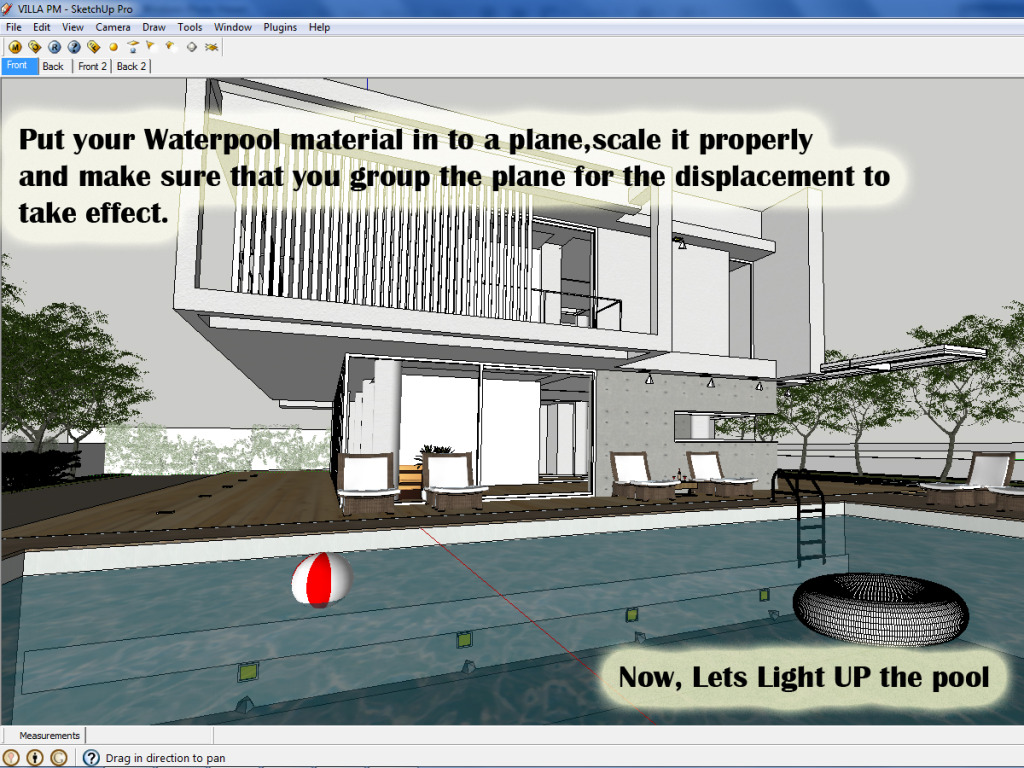Open the Plugins menu
1024x768 pixels.
[x=280, y=27]
